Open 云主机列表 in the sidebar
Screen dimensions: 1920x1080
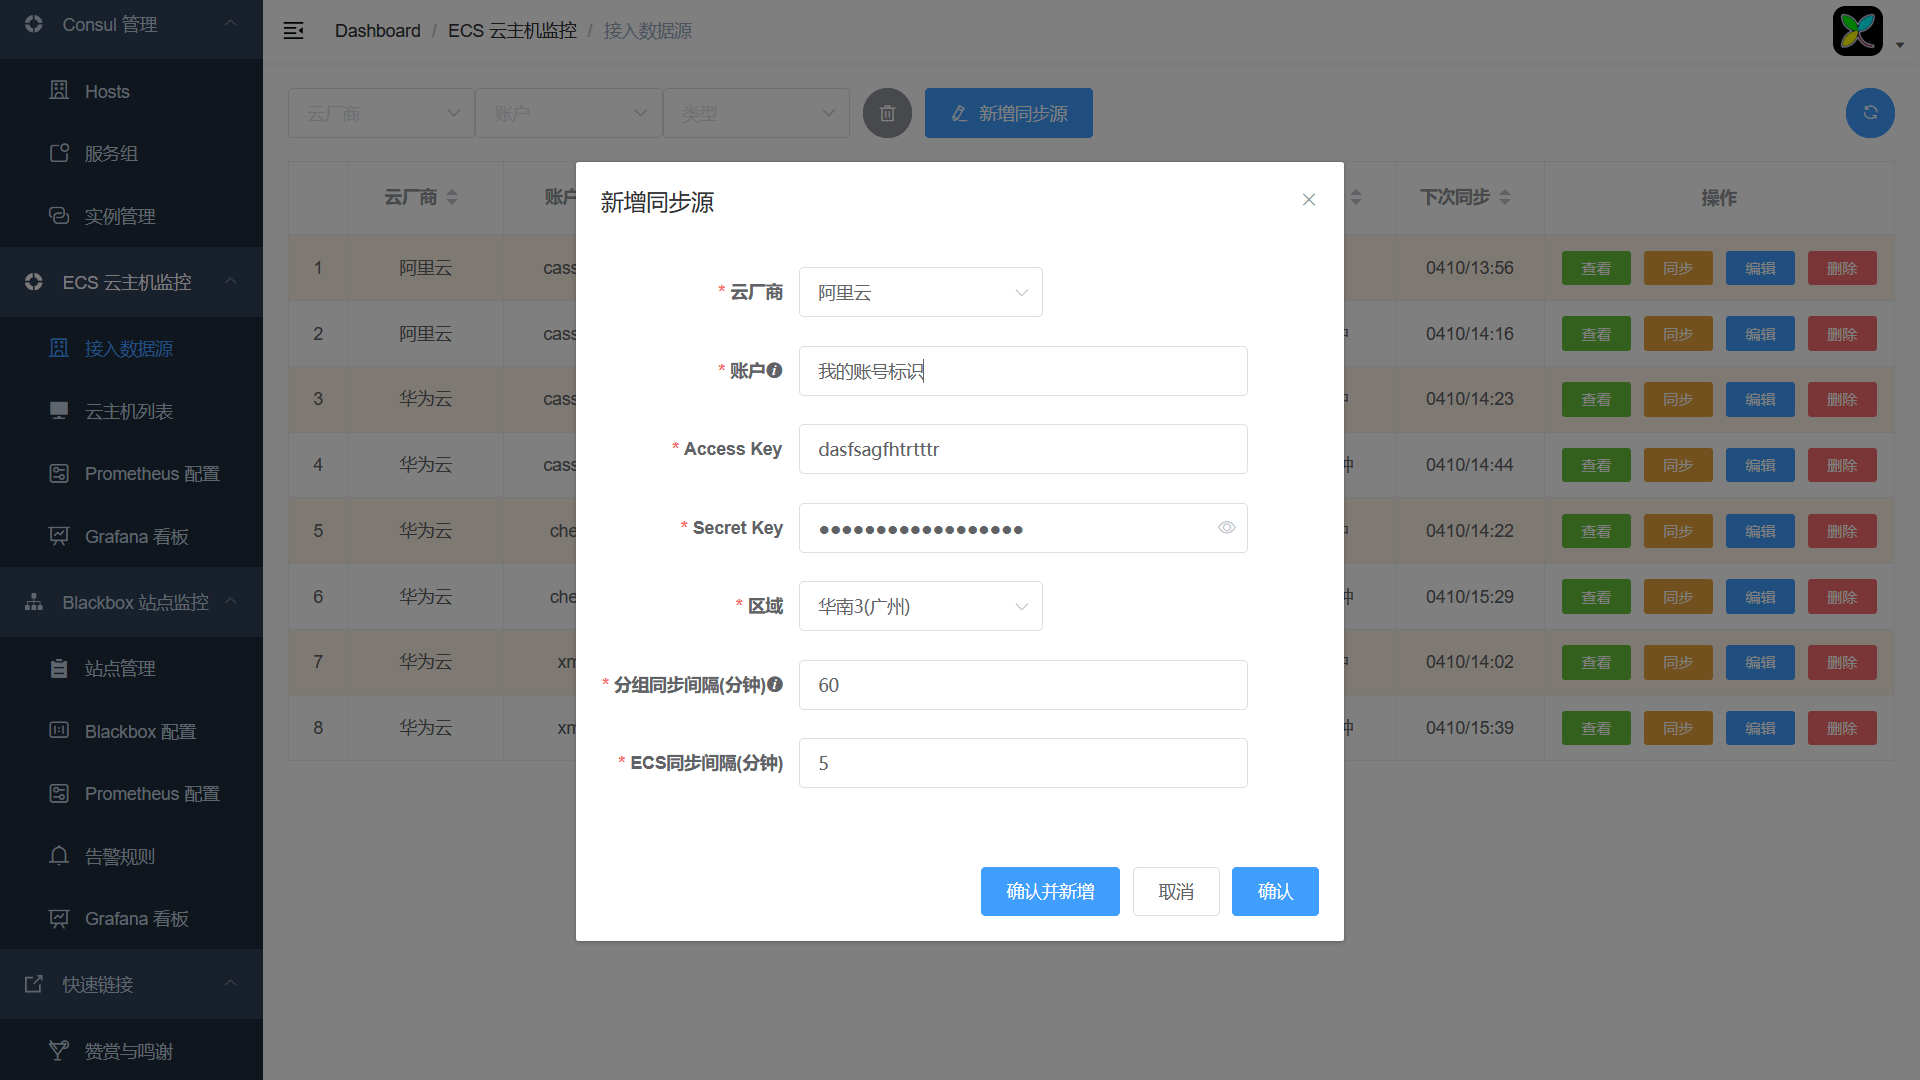(128, 411)
